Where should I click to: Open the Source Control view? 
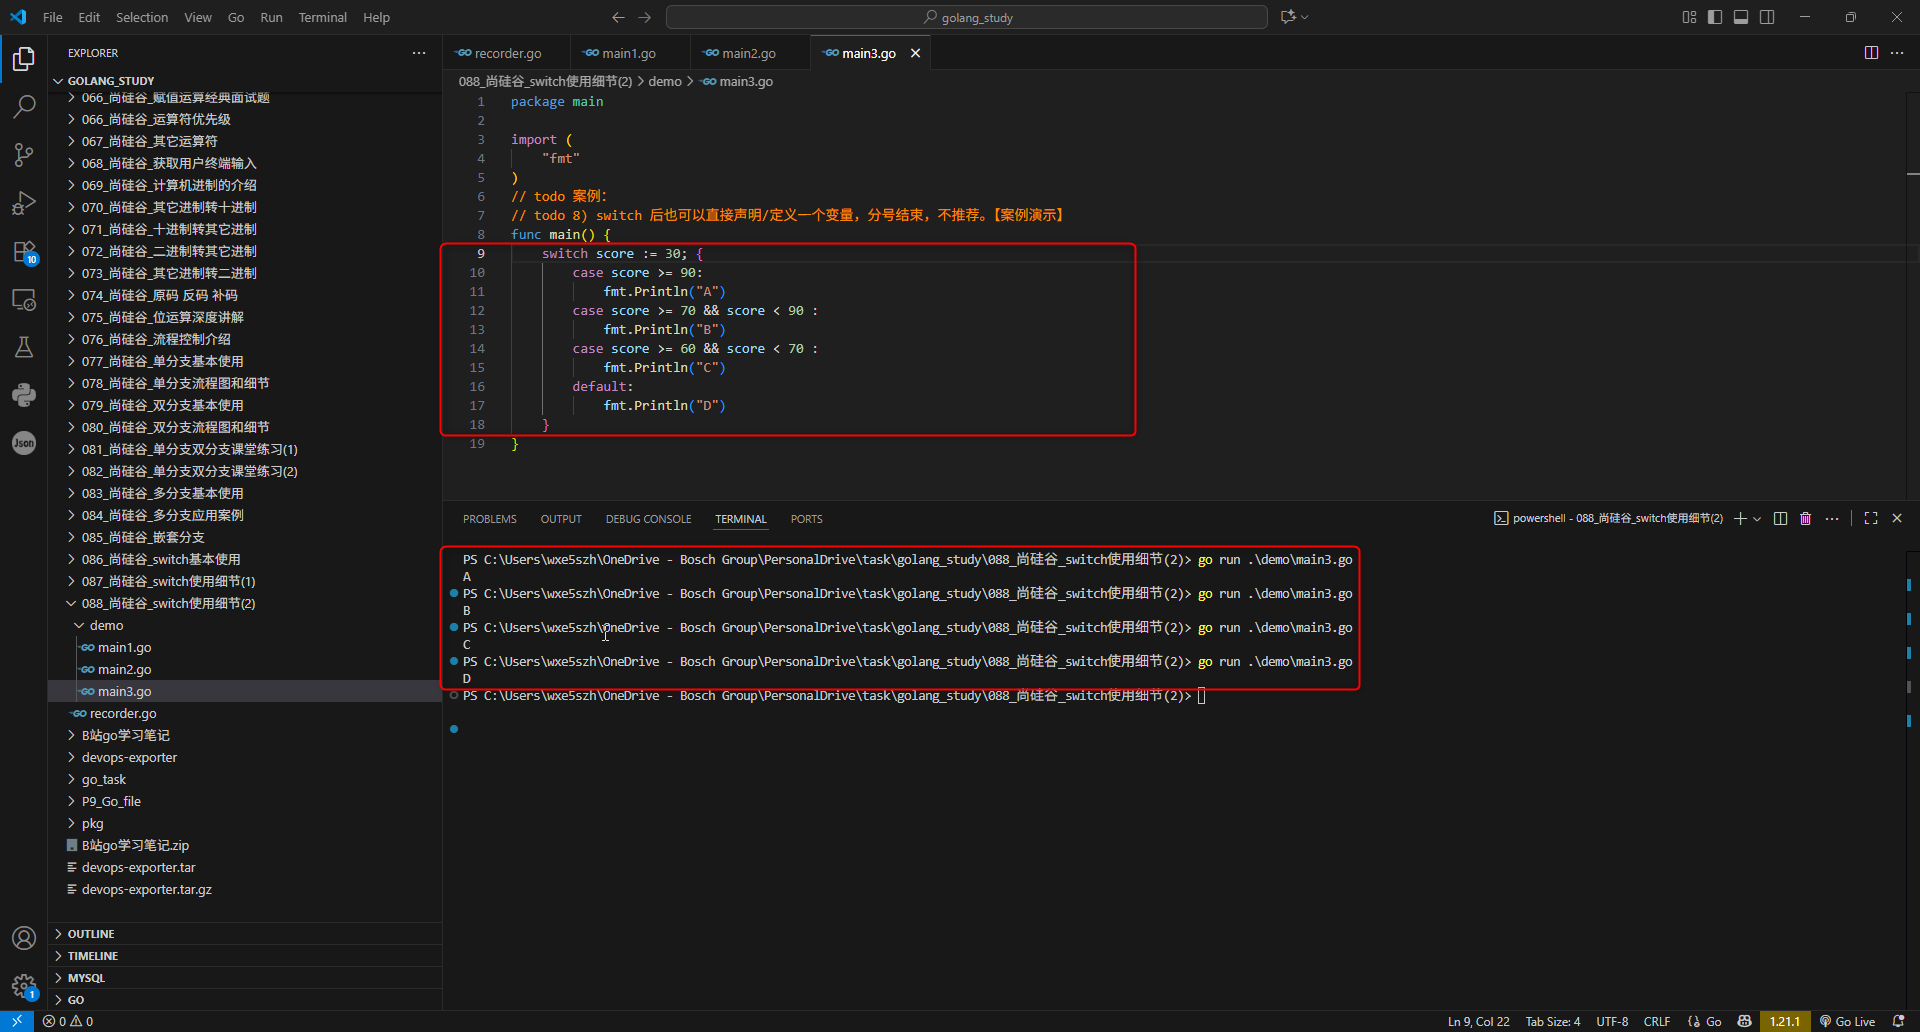coord(24,154)
